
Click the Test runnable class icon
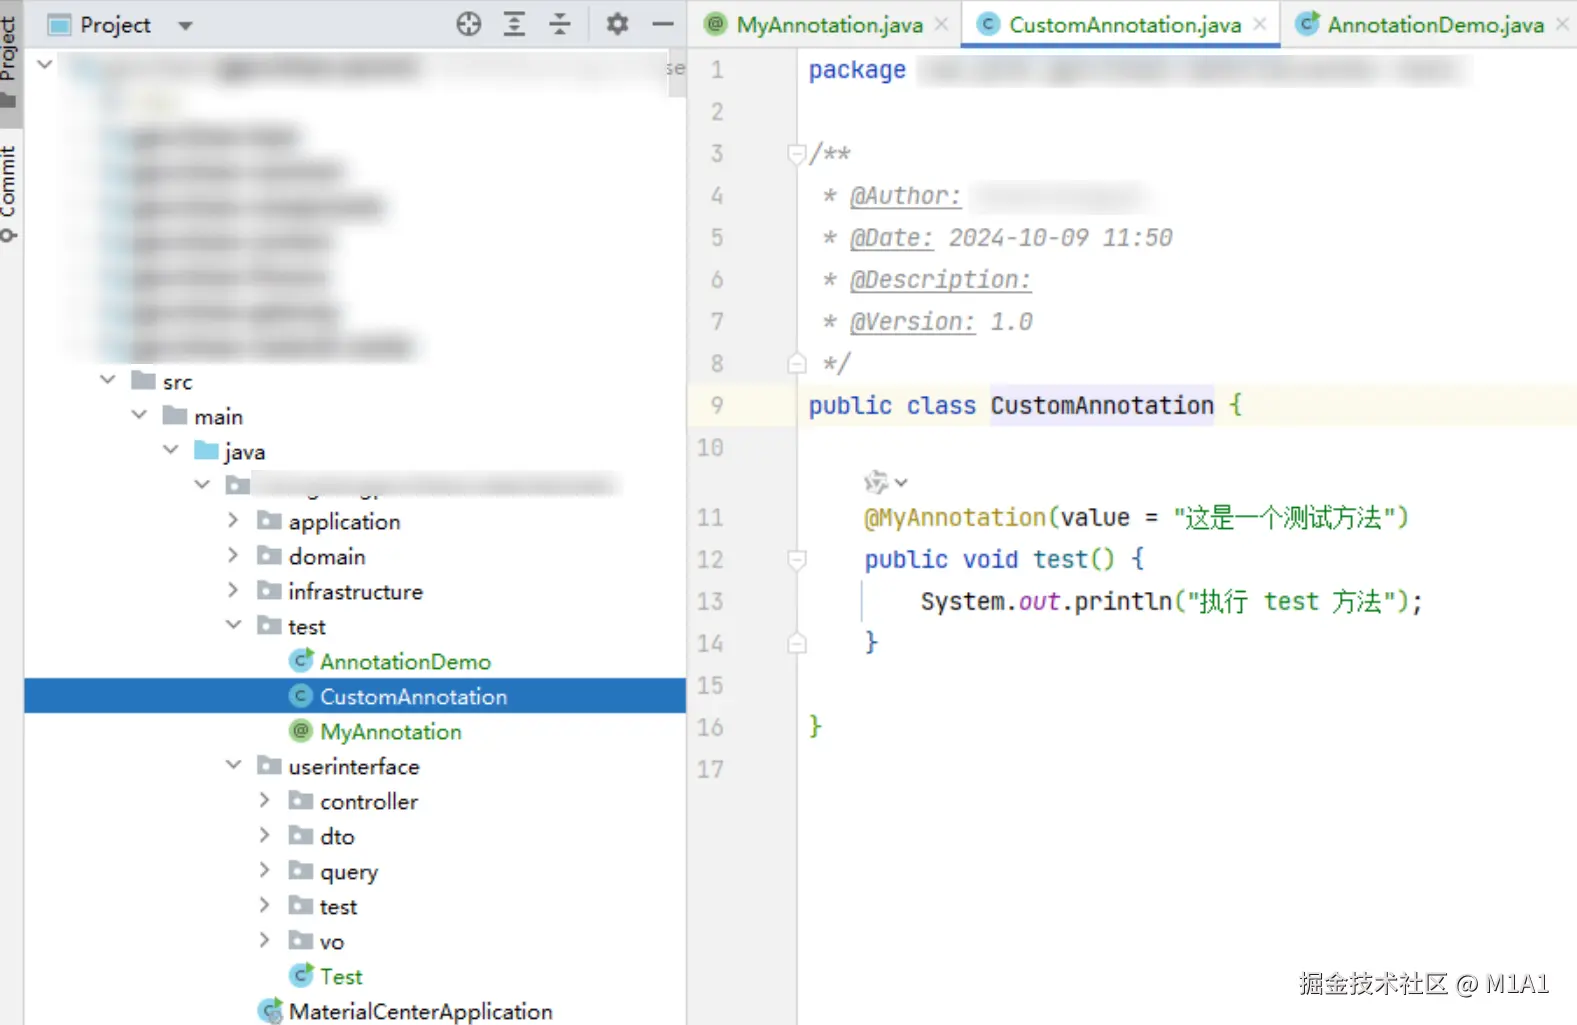(301, 975)
